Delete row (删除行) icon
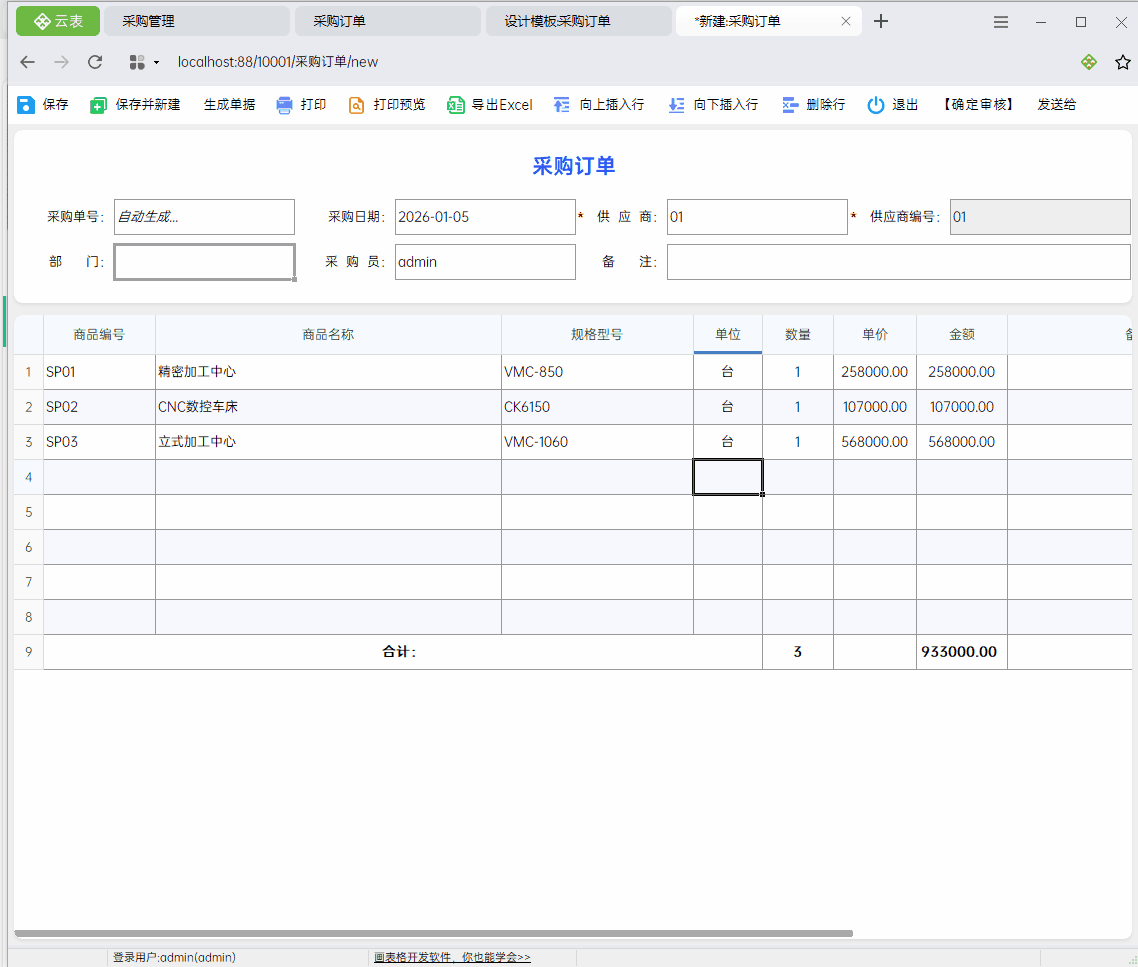This screenshot has height=967, width=1138. pyautogui.click(x=791, y=105)
